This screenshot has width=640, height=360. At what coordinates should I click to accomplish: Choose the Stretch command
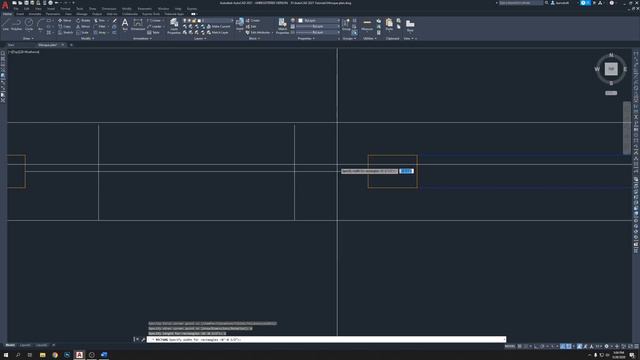(65, 33)
